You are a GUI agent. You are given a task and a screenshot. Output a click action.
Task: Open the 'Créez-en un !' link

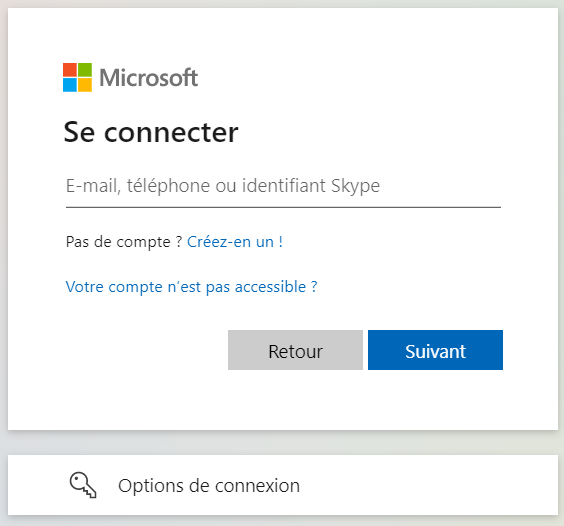[235, 242]
